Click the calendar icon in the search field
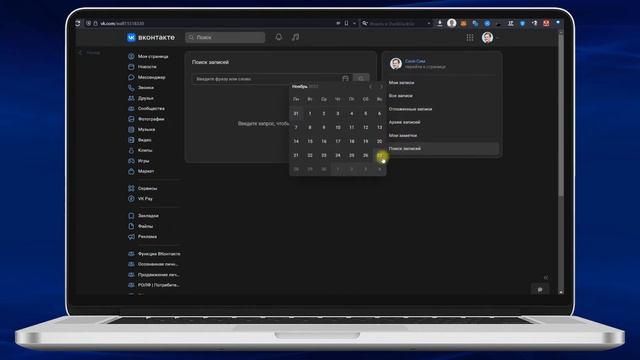 tap(345, 78)
